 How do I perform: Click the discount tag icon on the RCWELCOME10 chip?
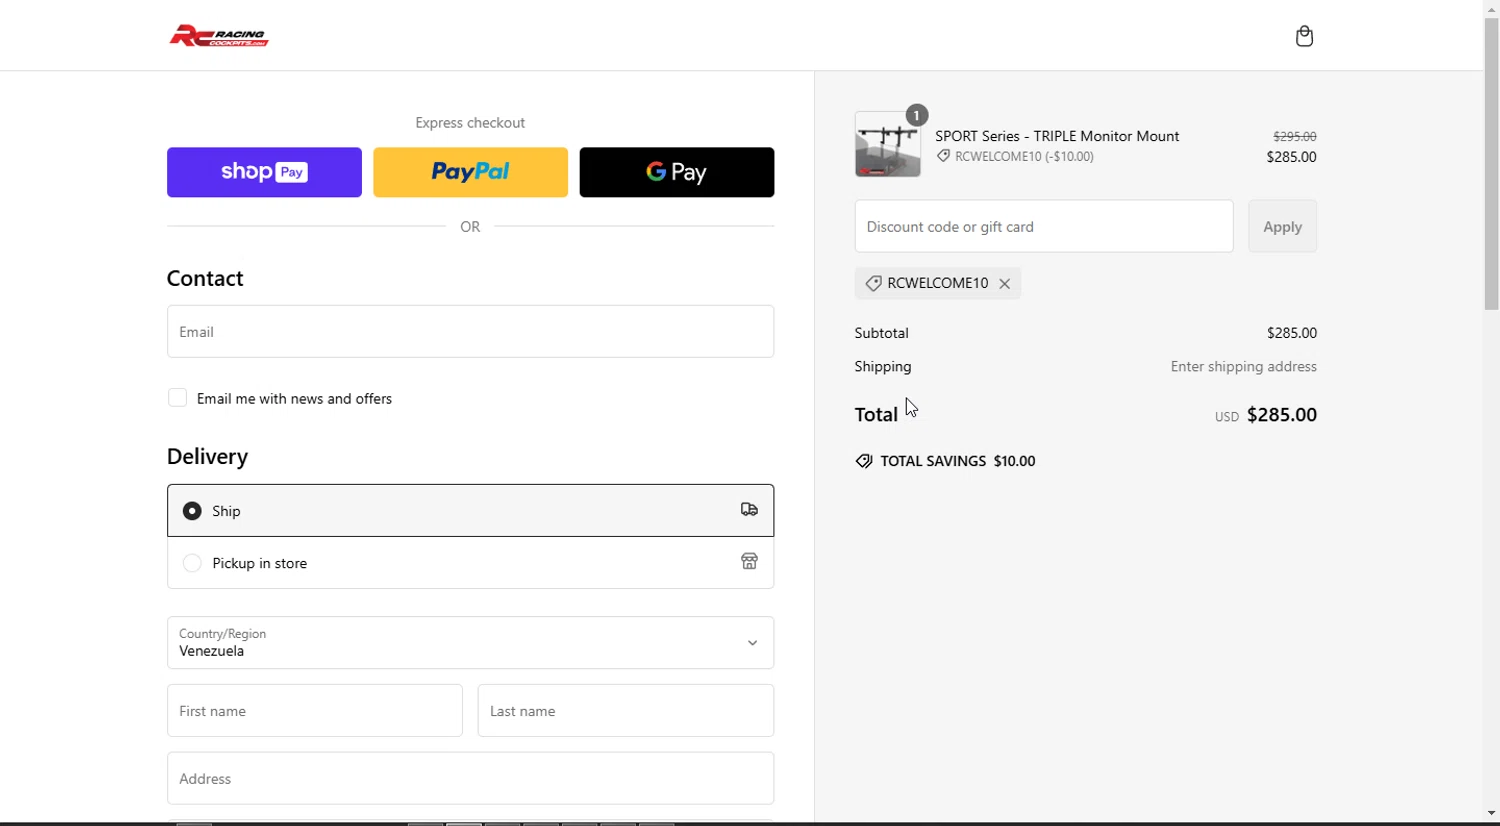point(873,284)
